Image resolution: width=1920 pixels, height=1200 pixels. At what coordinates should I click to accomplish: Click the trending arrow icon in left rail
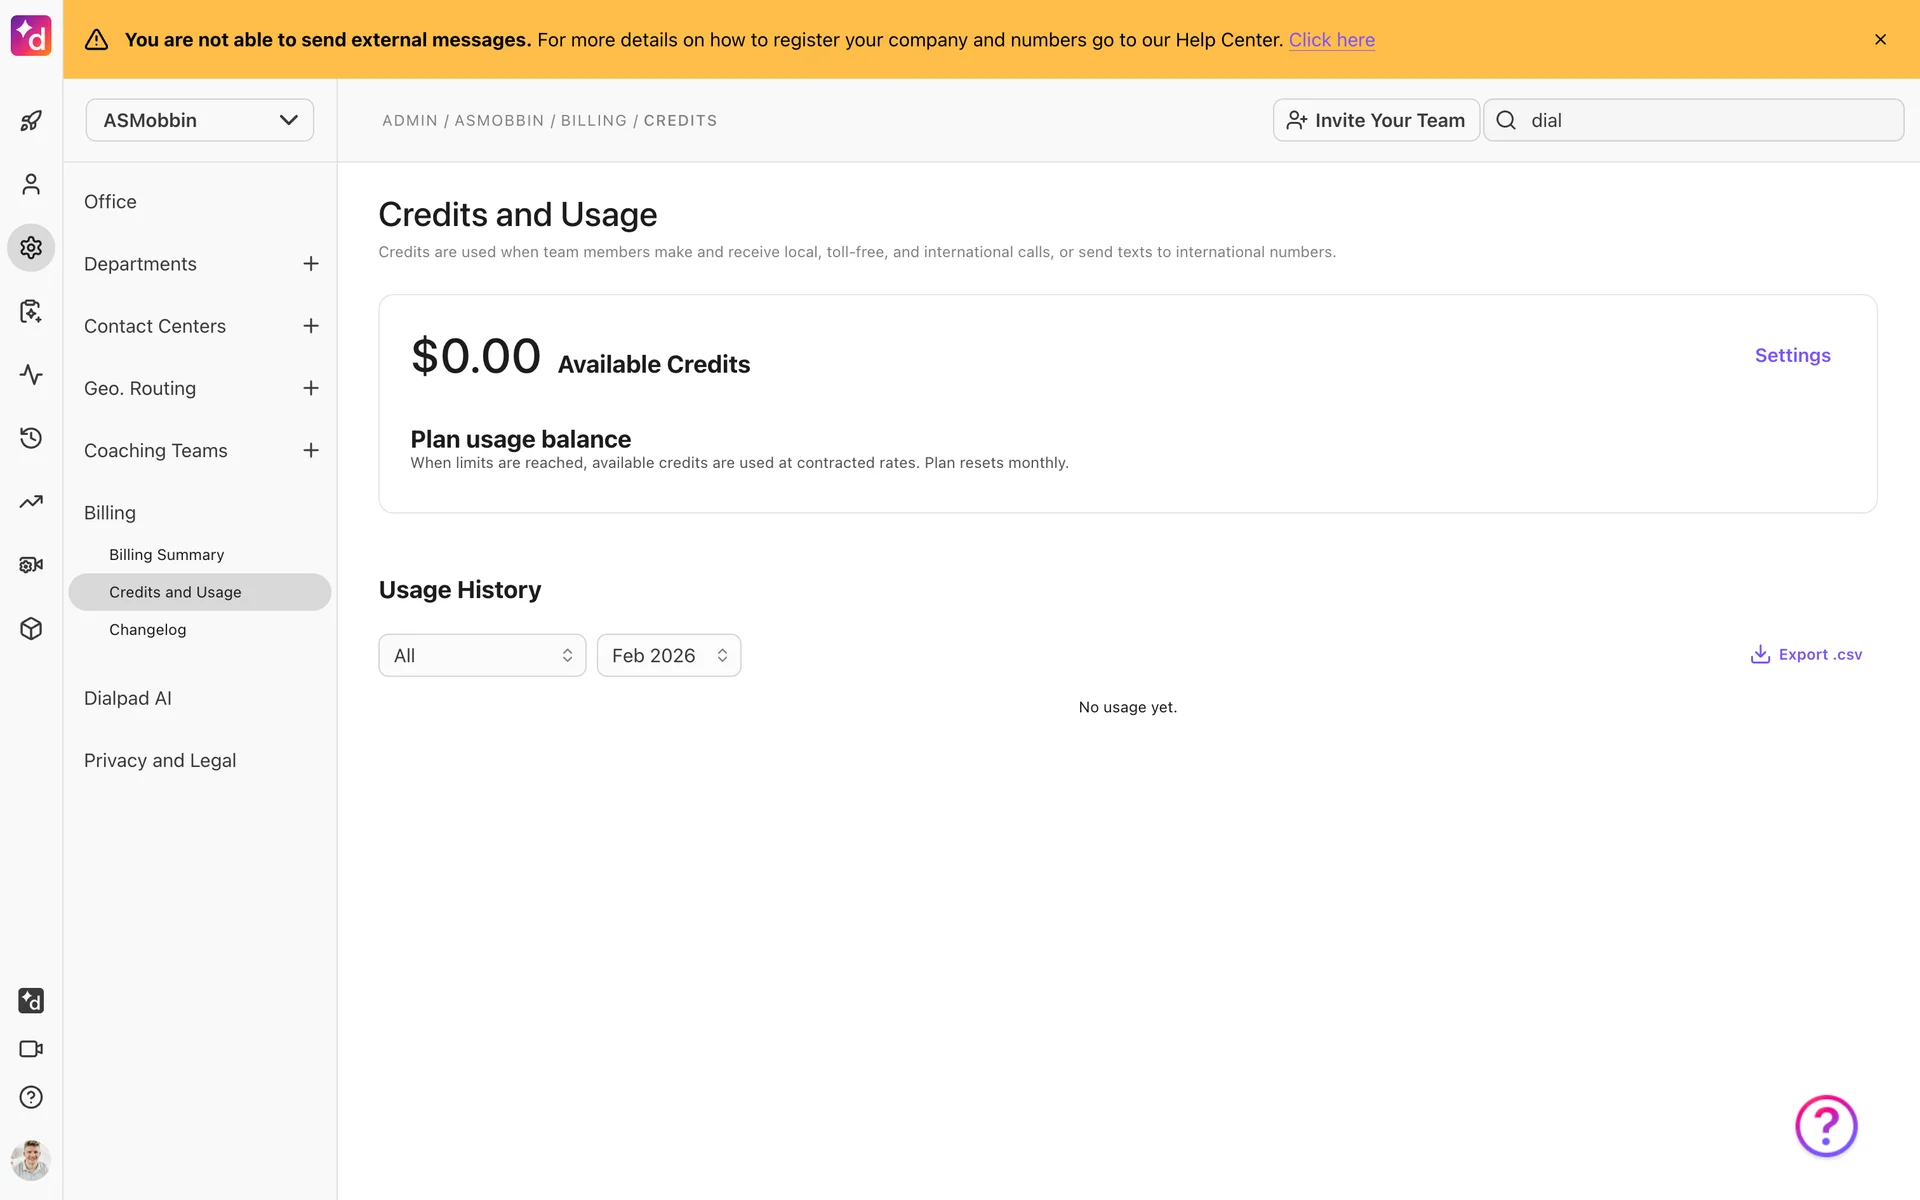click(31, 502)
